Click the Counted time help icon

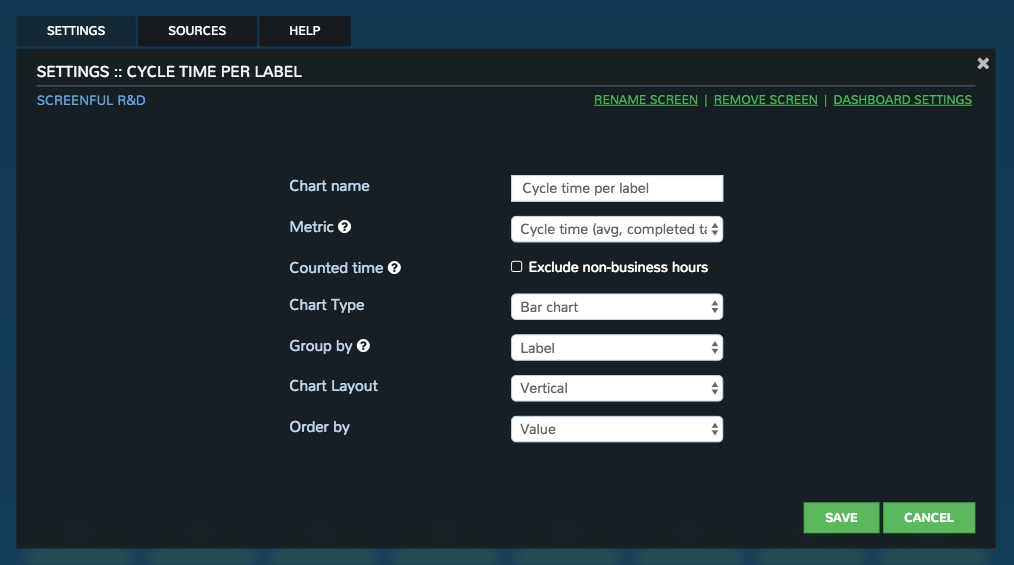pos(394,268)
